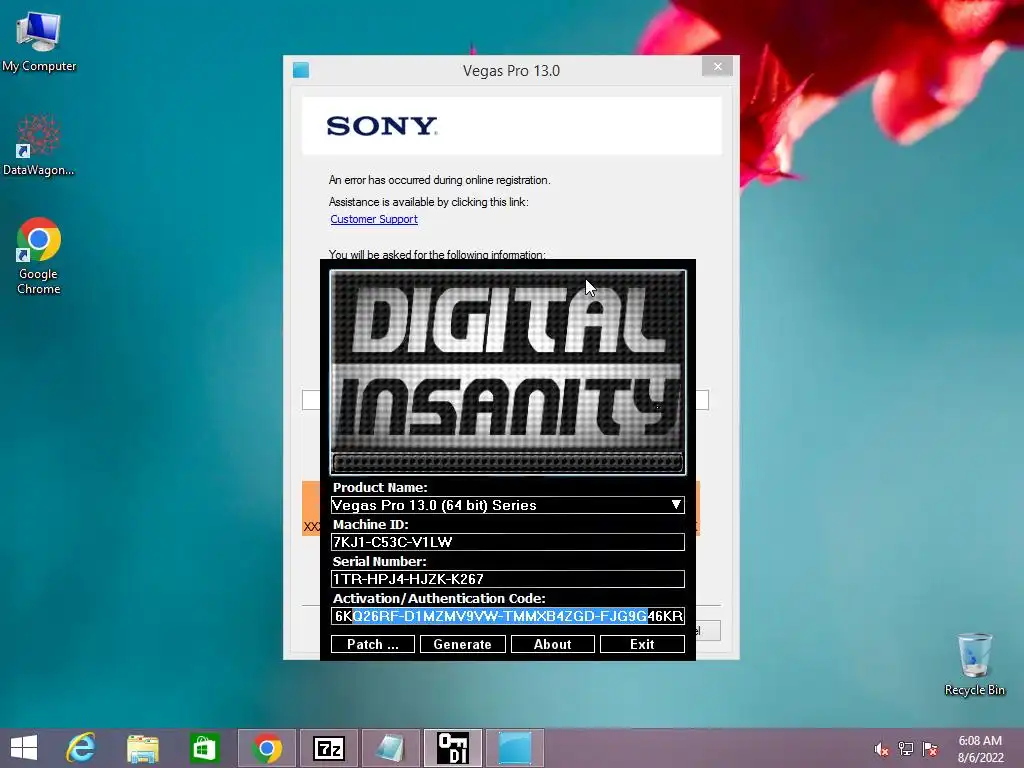Screen dimensions: 1024x768
Task: Click the Exit button
Action: click(642, 645)
